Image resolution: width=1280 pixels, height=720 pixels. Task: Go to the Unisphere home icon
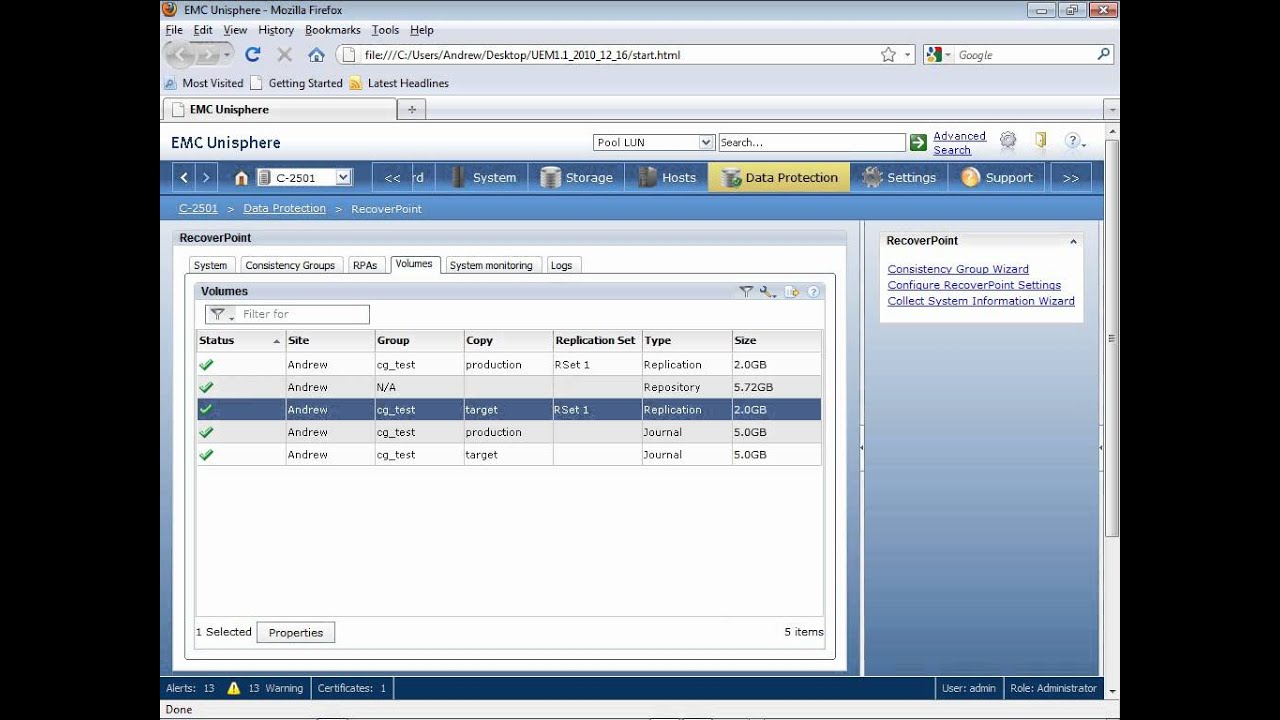tap(241, 178)
